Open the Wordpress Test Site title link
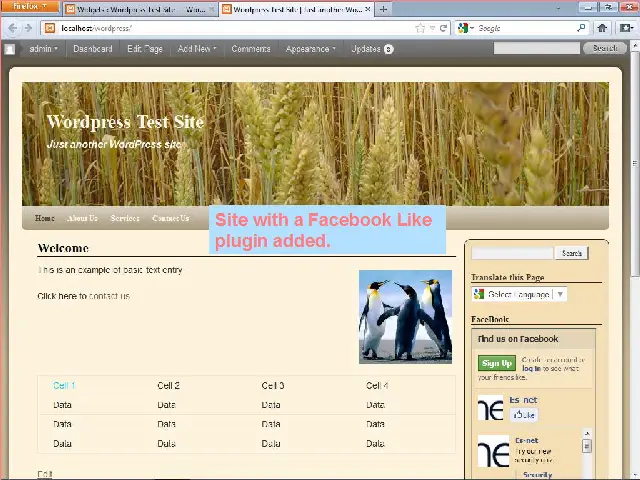The width and height of the screenshot is (640, 480). 125,122
